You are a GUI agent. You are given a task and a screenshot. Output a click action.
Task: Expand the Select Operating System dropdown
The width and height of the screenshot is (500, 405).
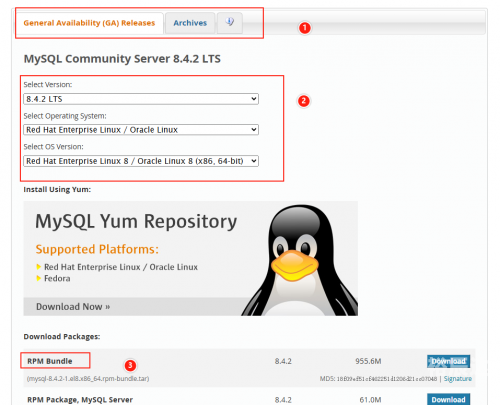coord(141,130)
